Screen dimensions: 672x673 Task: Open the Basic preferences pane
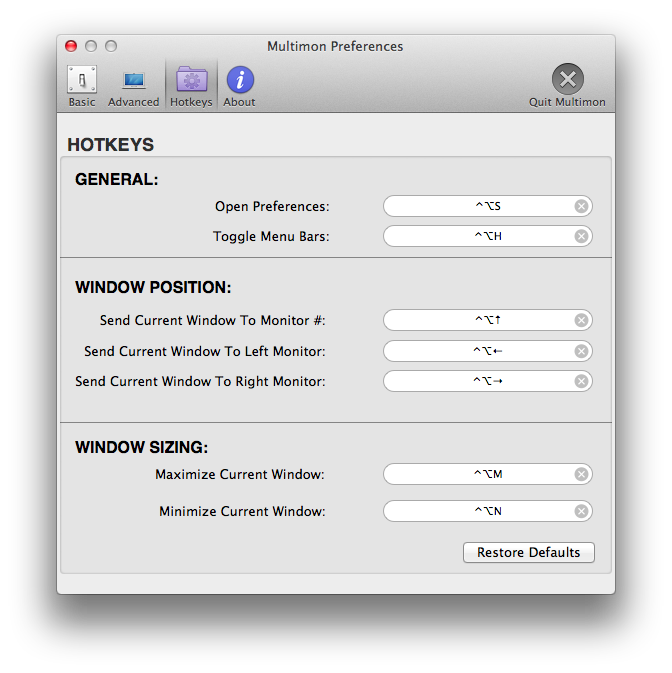82,86
